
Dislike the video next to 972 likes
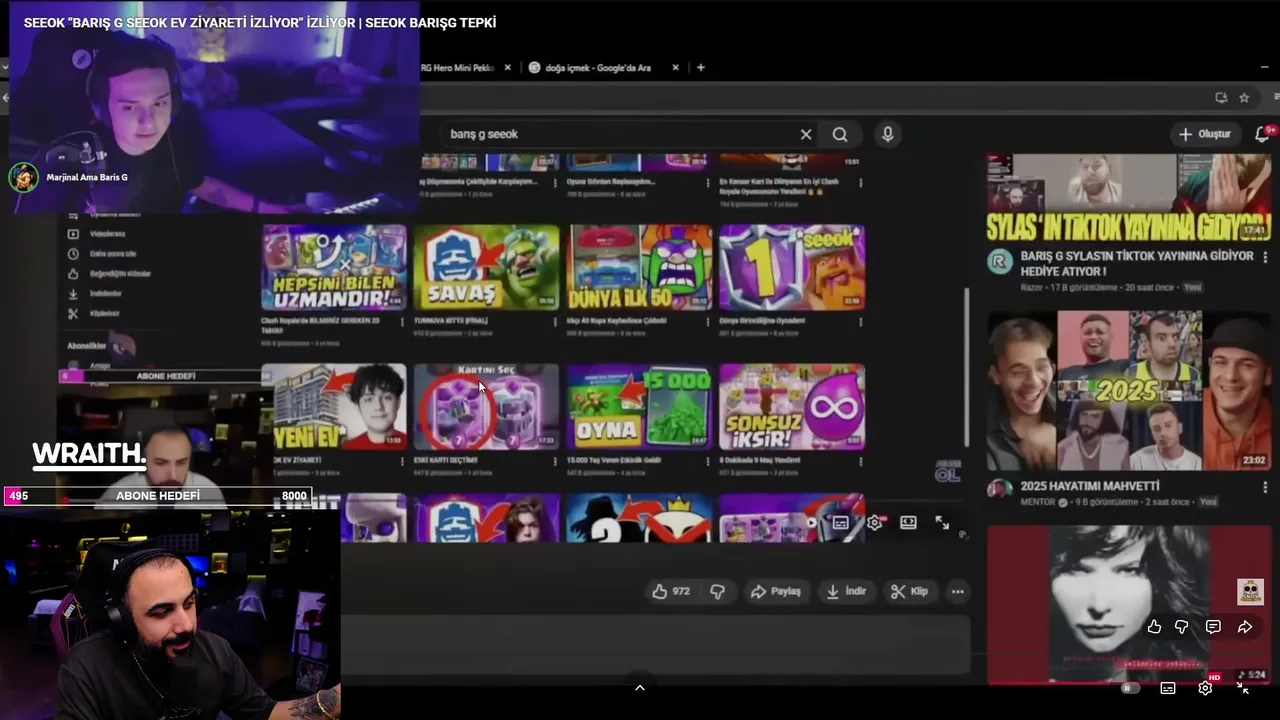click(x=717, y=591)
